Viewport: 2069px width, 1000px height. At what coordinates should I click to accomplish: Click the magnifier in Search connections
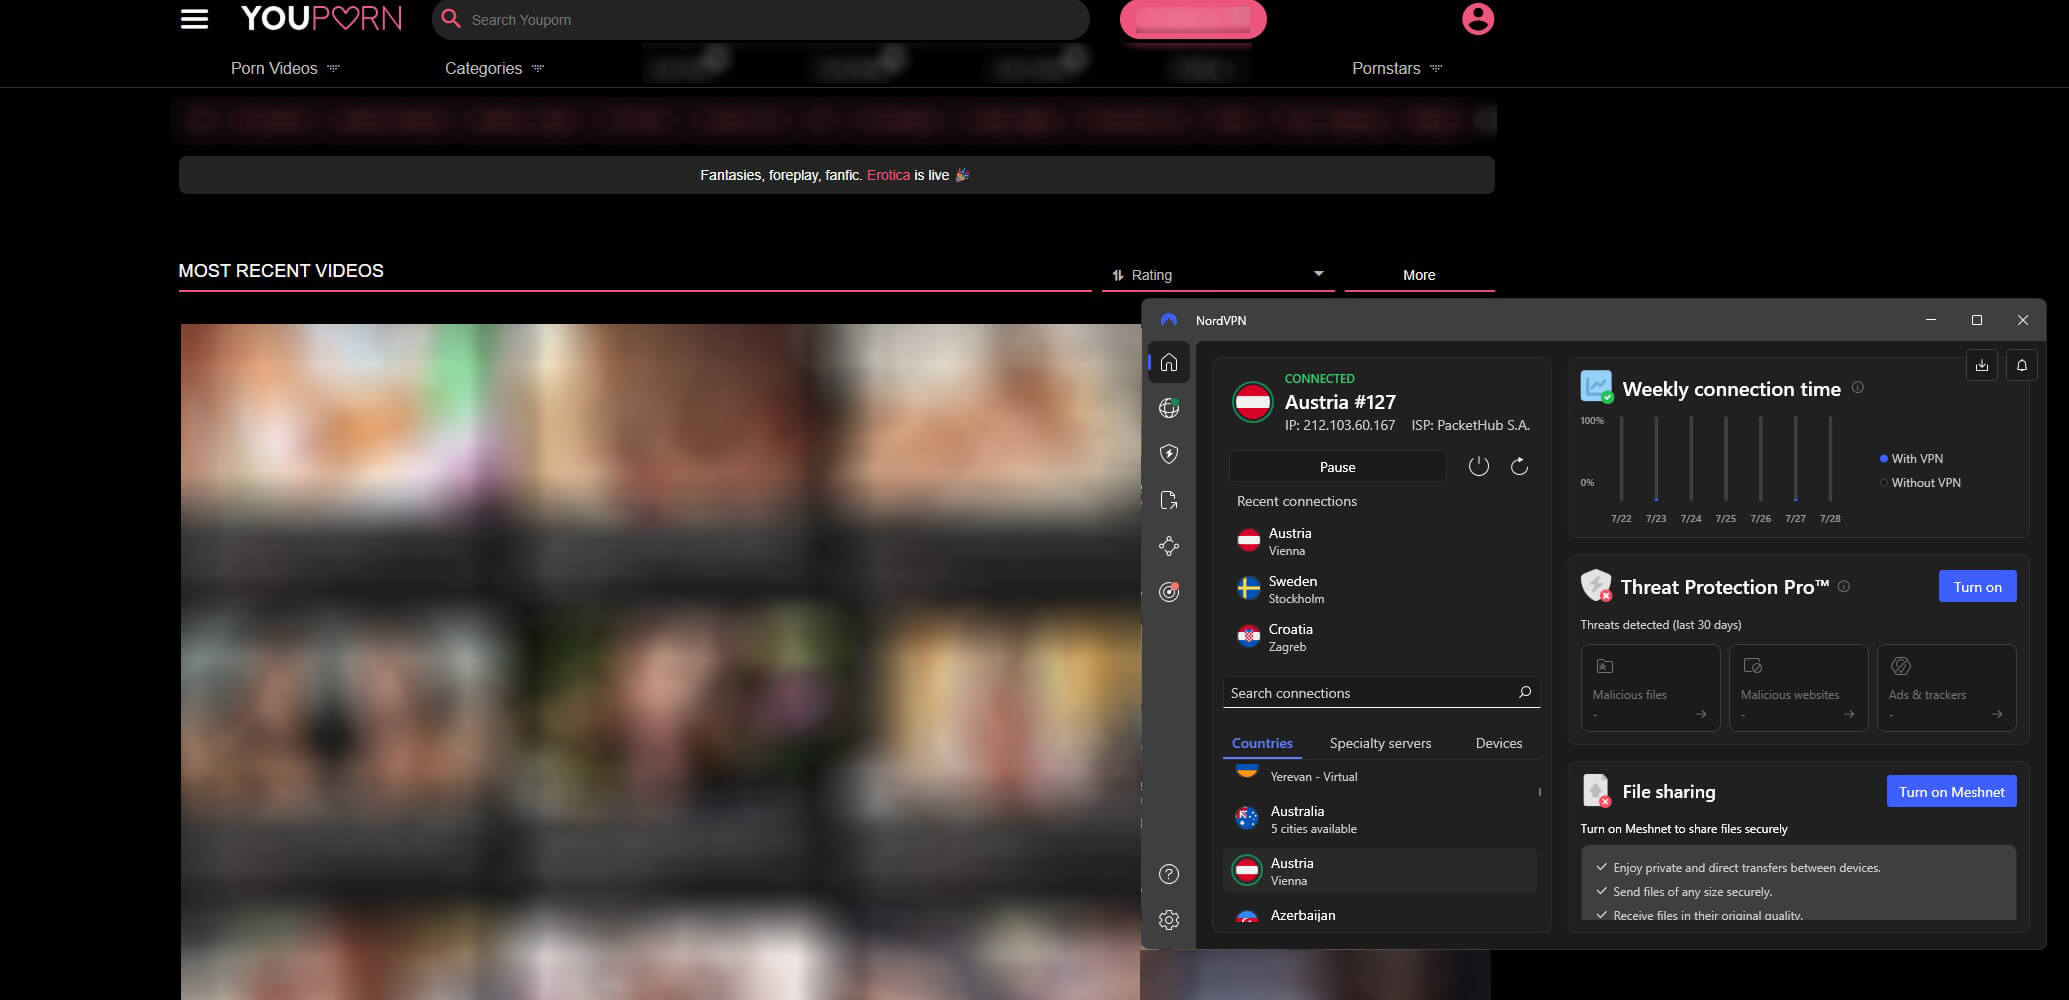point(1525,692)
